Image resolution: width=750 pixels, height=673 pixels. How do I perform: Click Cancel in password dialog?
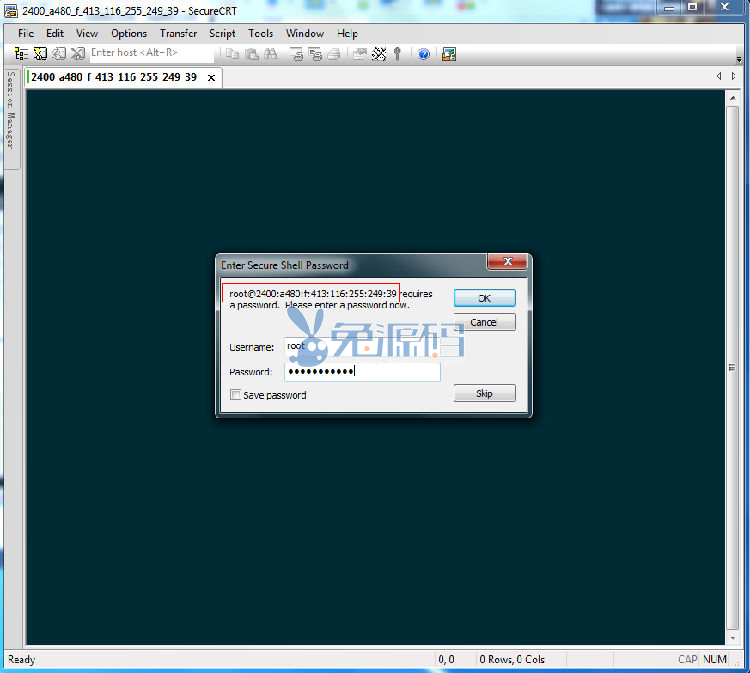click(x=485, y=322)
